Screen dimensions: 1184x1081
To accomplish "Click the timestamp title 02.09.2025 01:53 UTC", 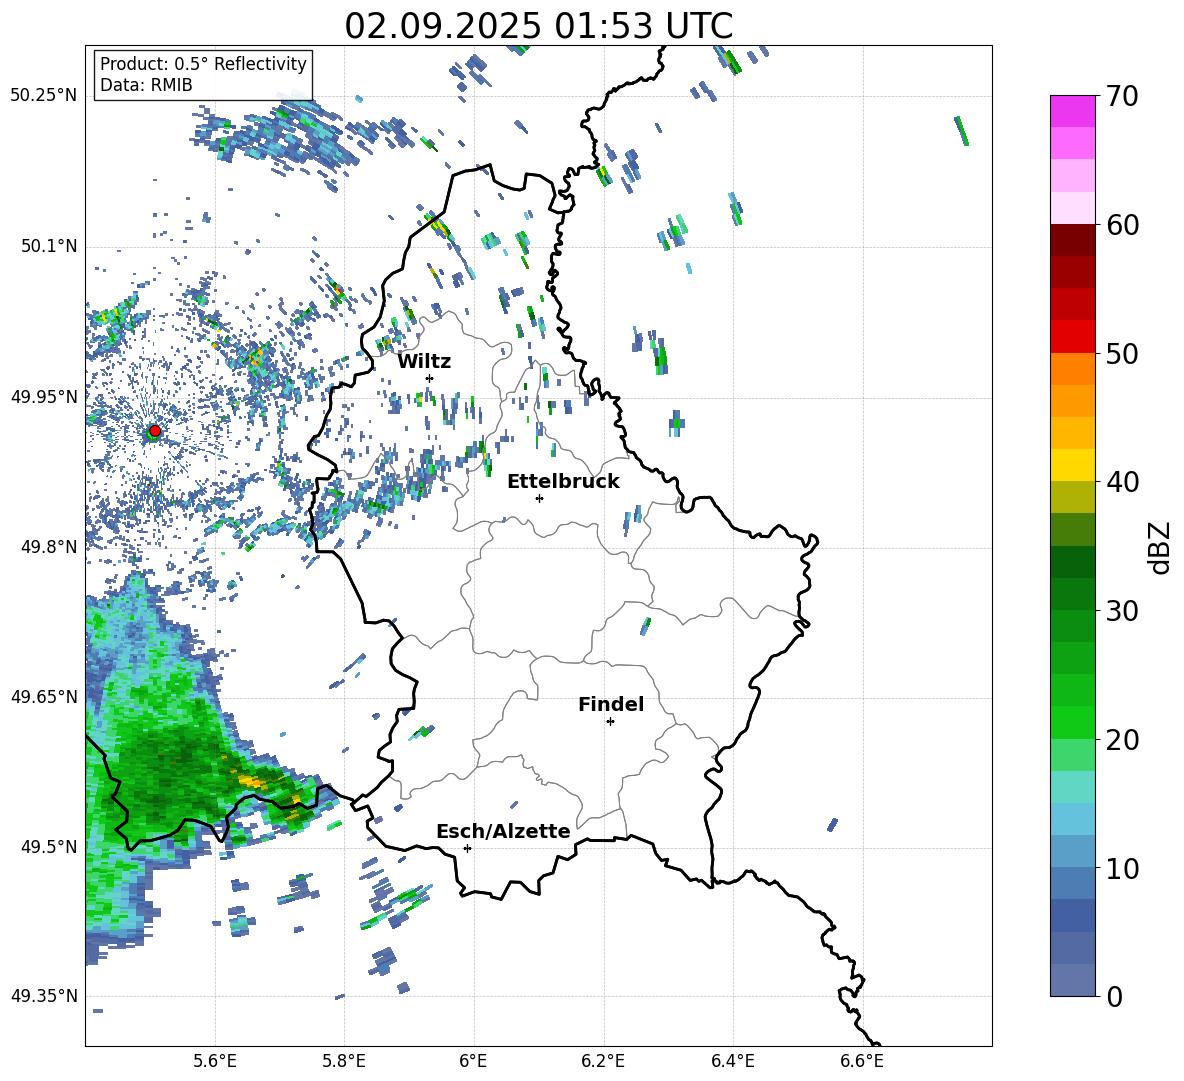I will pos(538,26).
